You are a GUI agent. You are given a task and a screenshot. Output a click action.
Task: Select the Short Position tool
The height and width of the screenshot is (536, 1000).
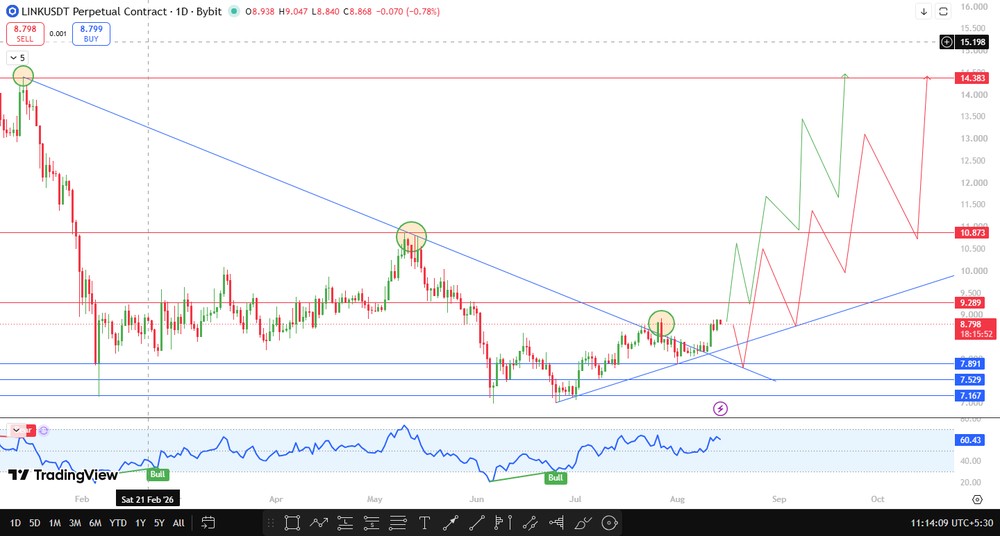click(372, 523)
